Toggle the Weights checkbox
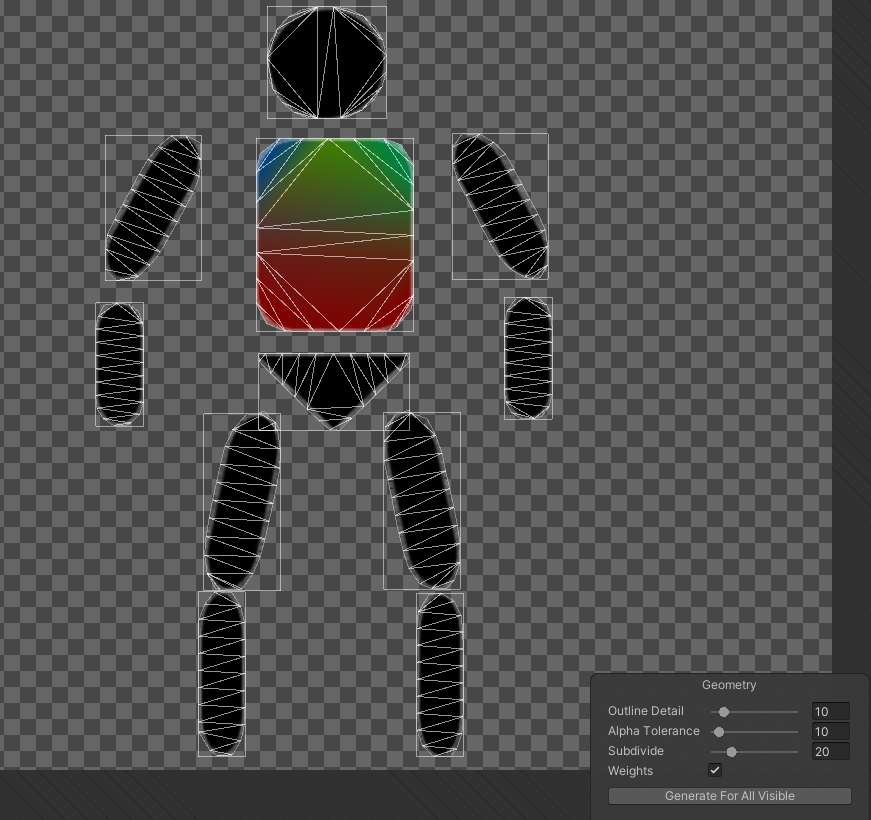 [715, 771]
